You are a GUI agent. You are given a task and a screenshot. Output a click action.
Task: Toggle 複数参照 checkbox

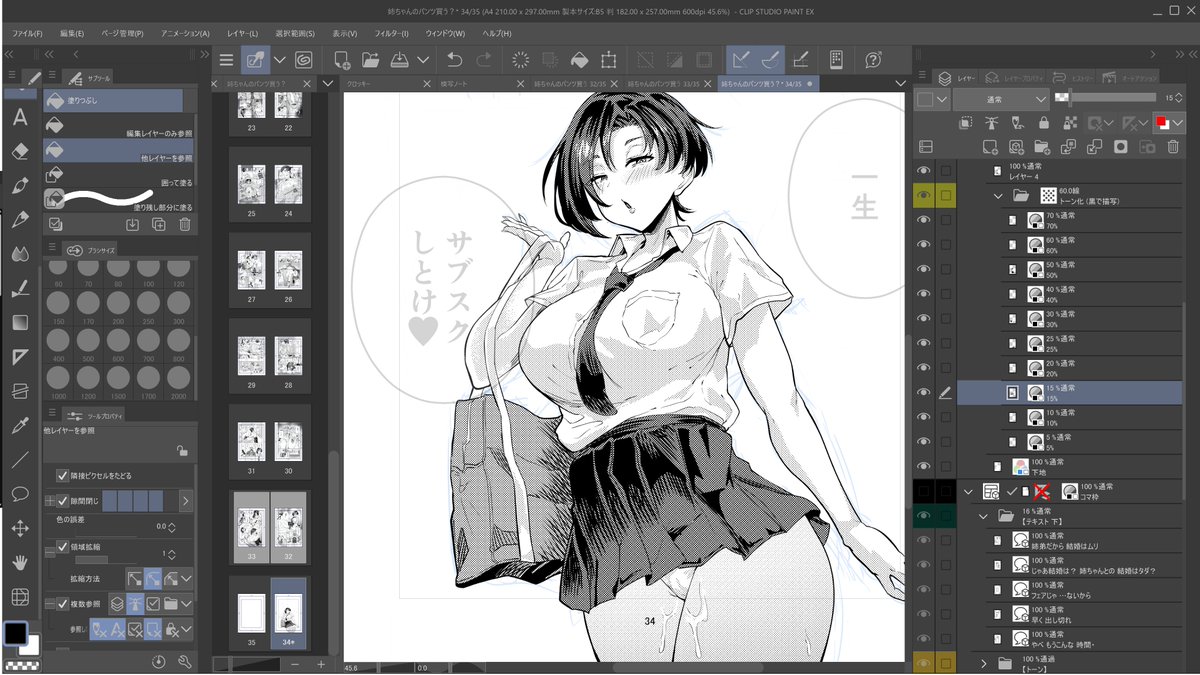(63, 603)
